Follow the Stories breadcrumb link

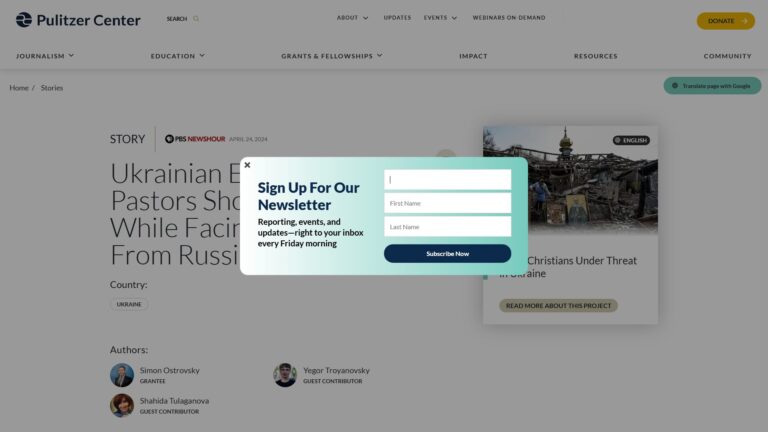click(x=52, y=88)
